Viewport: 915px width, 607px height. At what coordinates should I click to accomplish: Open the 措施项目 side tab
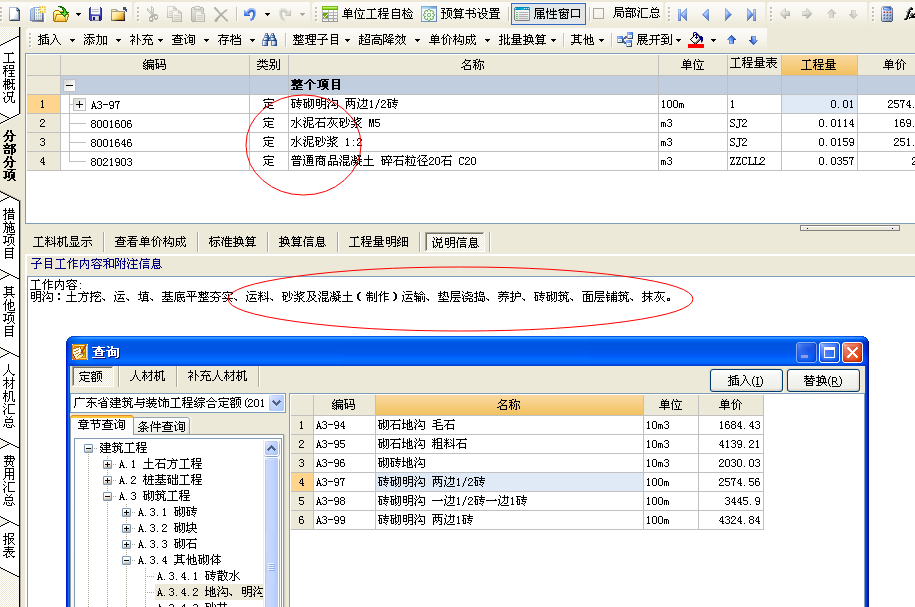(9, 233)
